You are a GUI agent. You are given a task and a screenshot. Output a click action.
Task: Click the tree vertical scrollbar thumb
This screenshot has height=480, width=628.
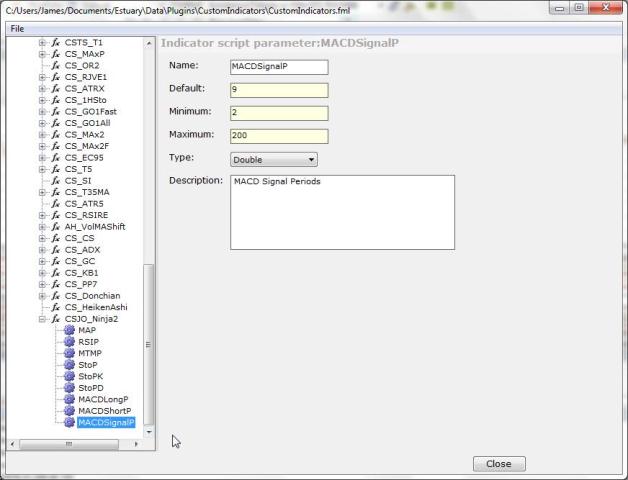149,344
